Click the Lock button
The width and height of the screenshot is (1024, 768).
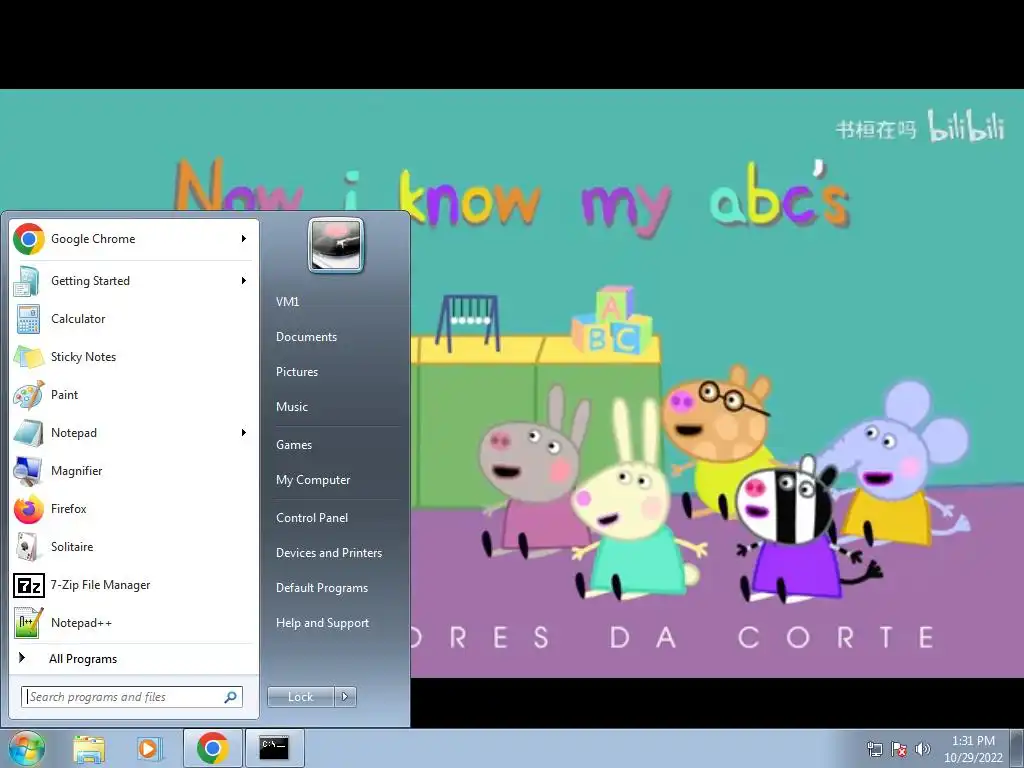(x=301, y=697)
